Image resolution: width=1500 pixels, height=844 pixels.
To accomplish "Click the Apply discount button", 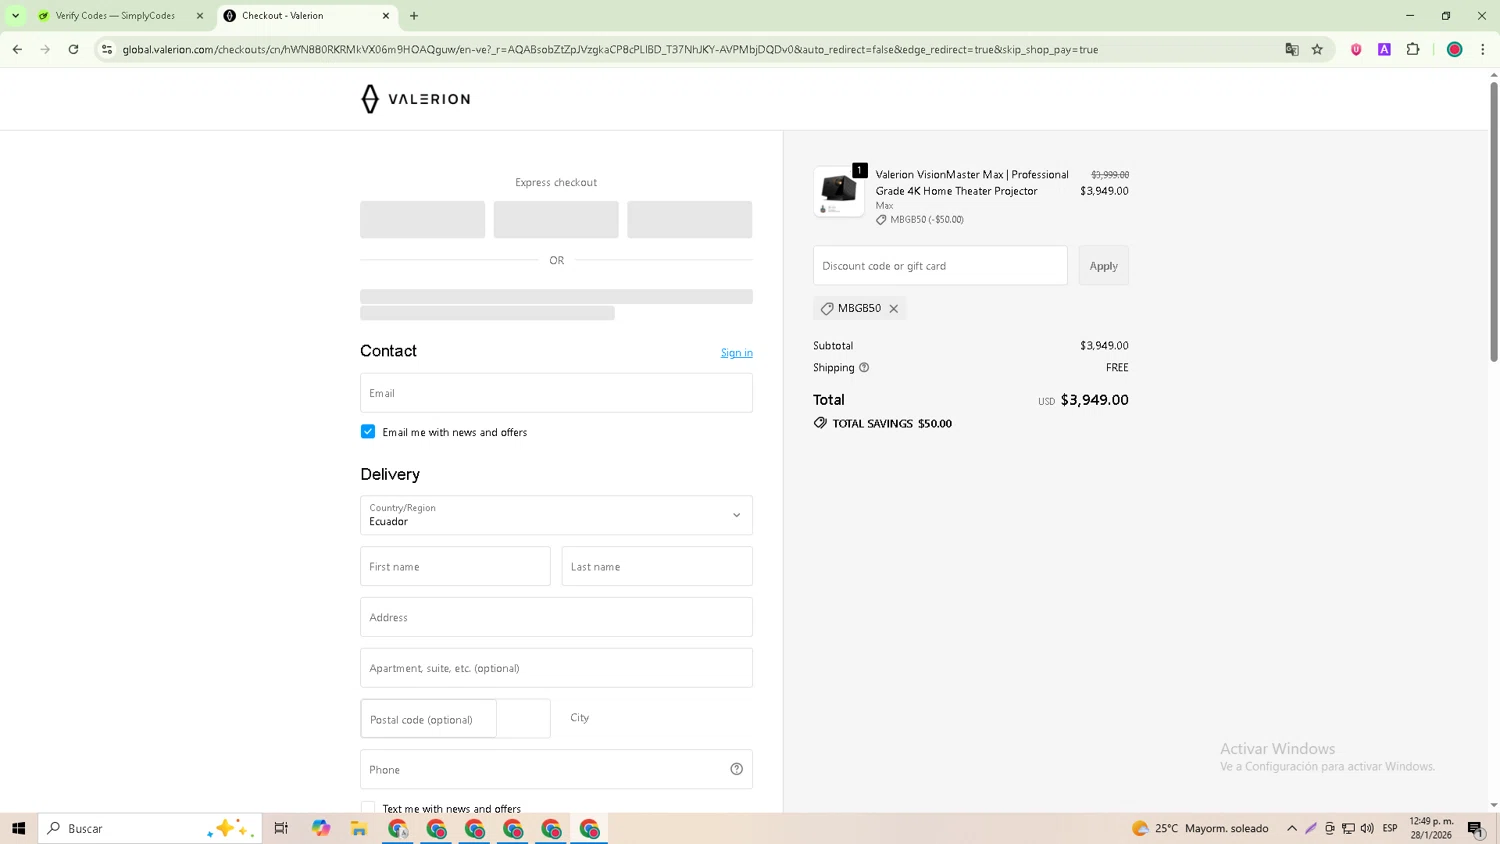I will [1103, 266].
